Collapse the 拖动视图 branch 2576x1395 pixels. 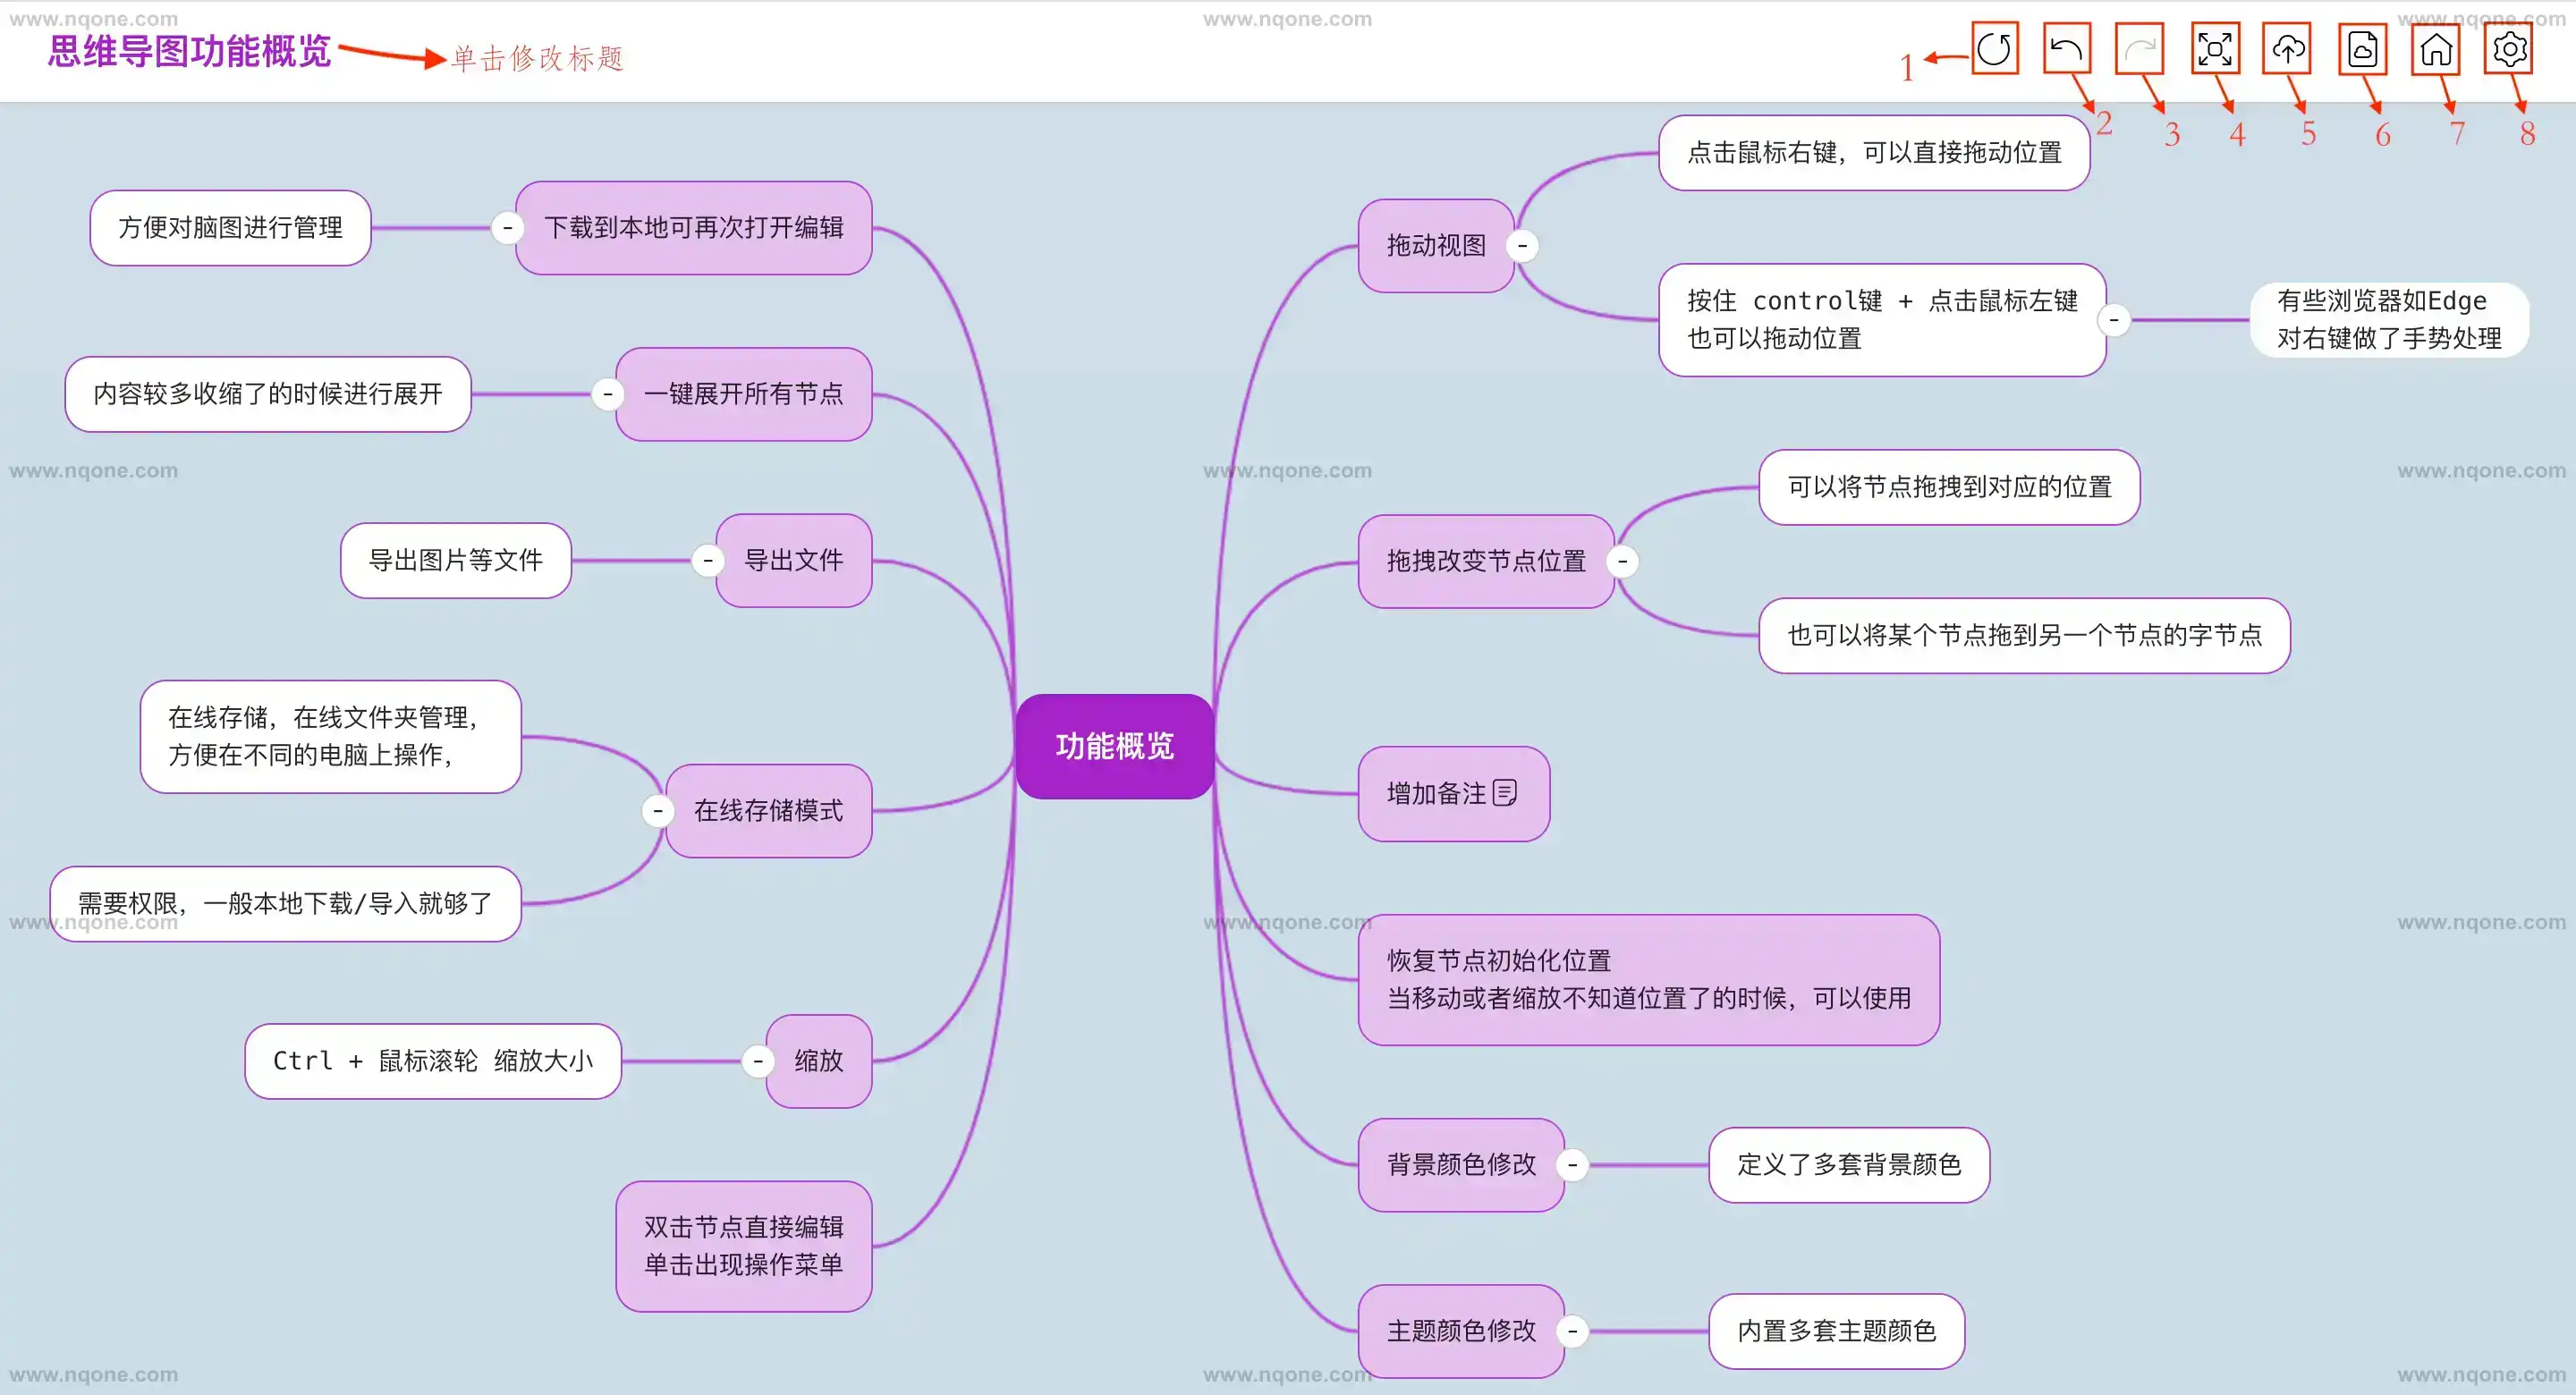point(1523,246)
